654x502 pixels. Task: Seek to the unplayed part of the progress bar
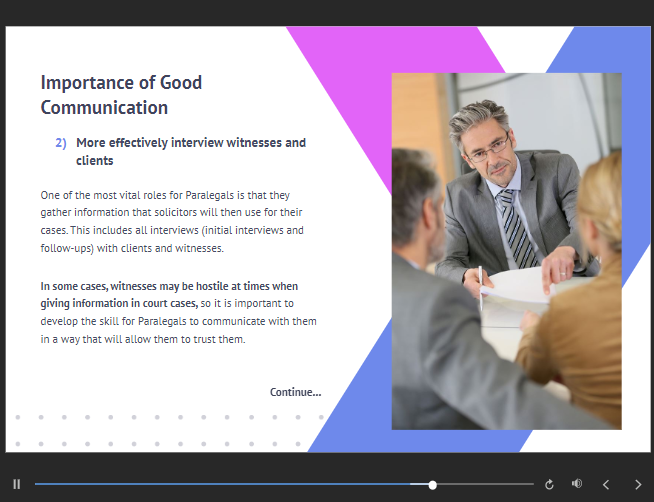(x=485, y=484)
